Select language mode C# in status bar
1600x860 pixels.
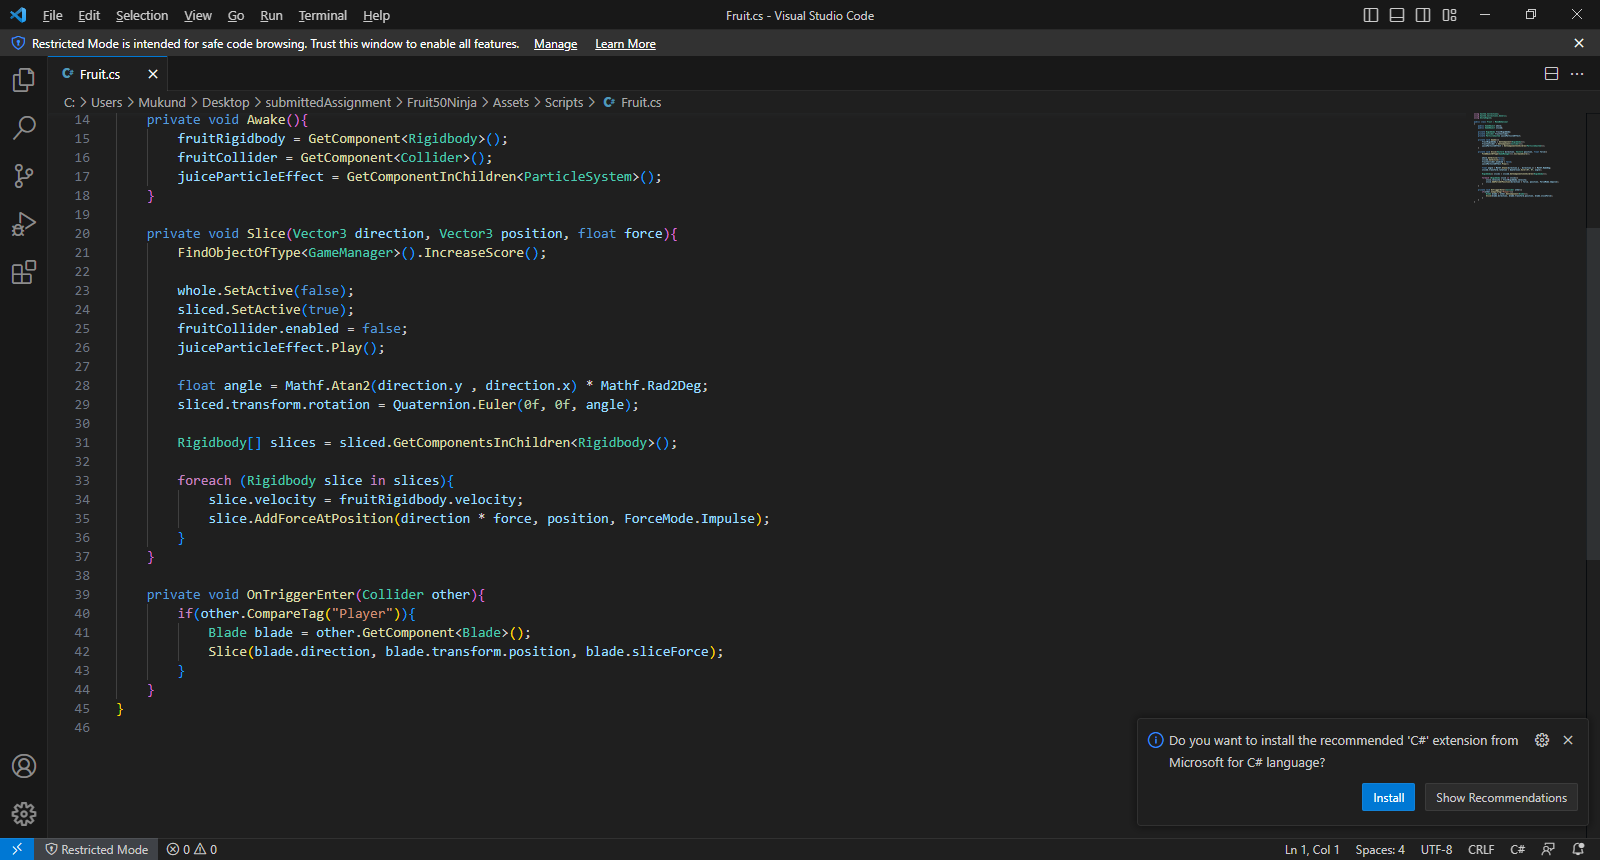(x=1517, y=849)
